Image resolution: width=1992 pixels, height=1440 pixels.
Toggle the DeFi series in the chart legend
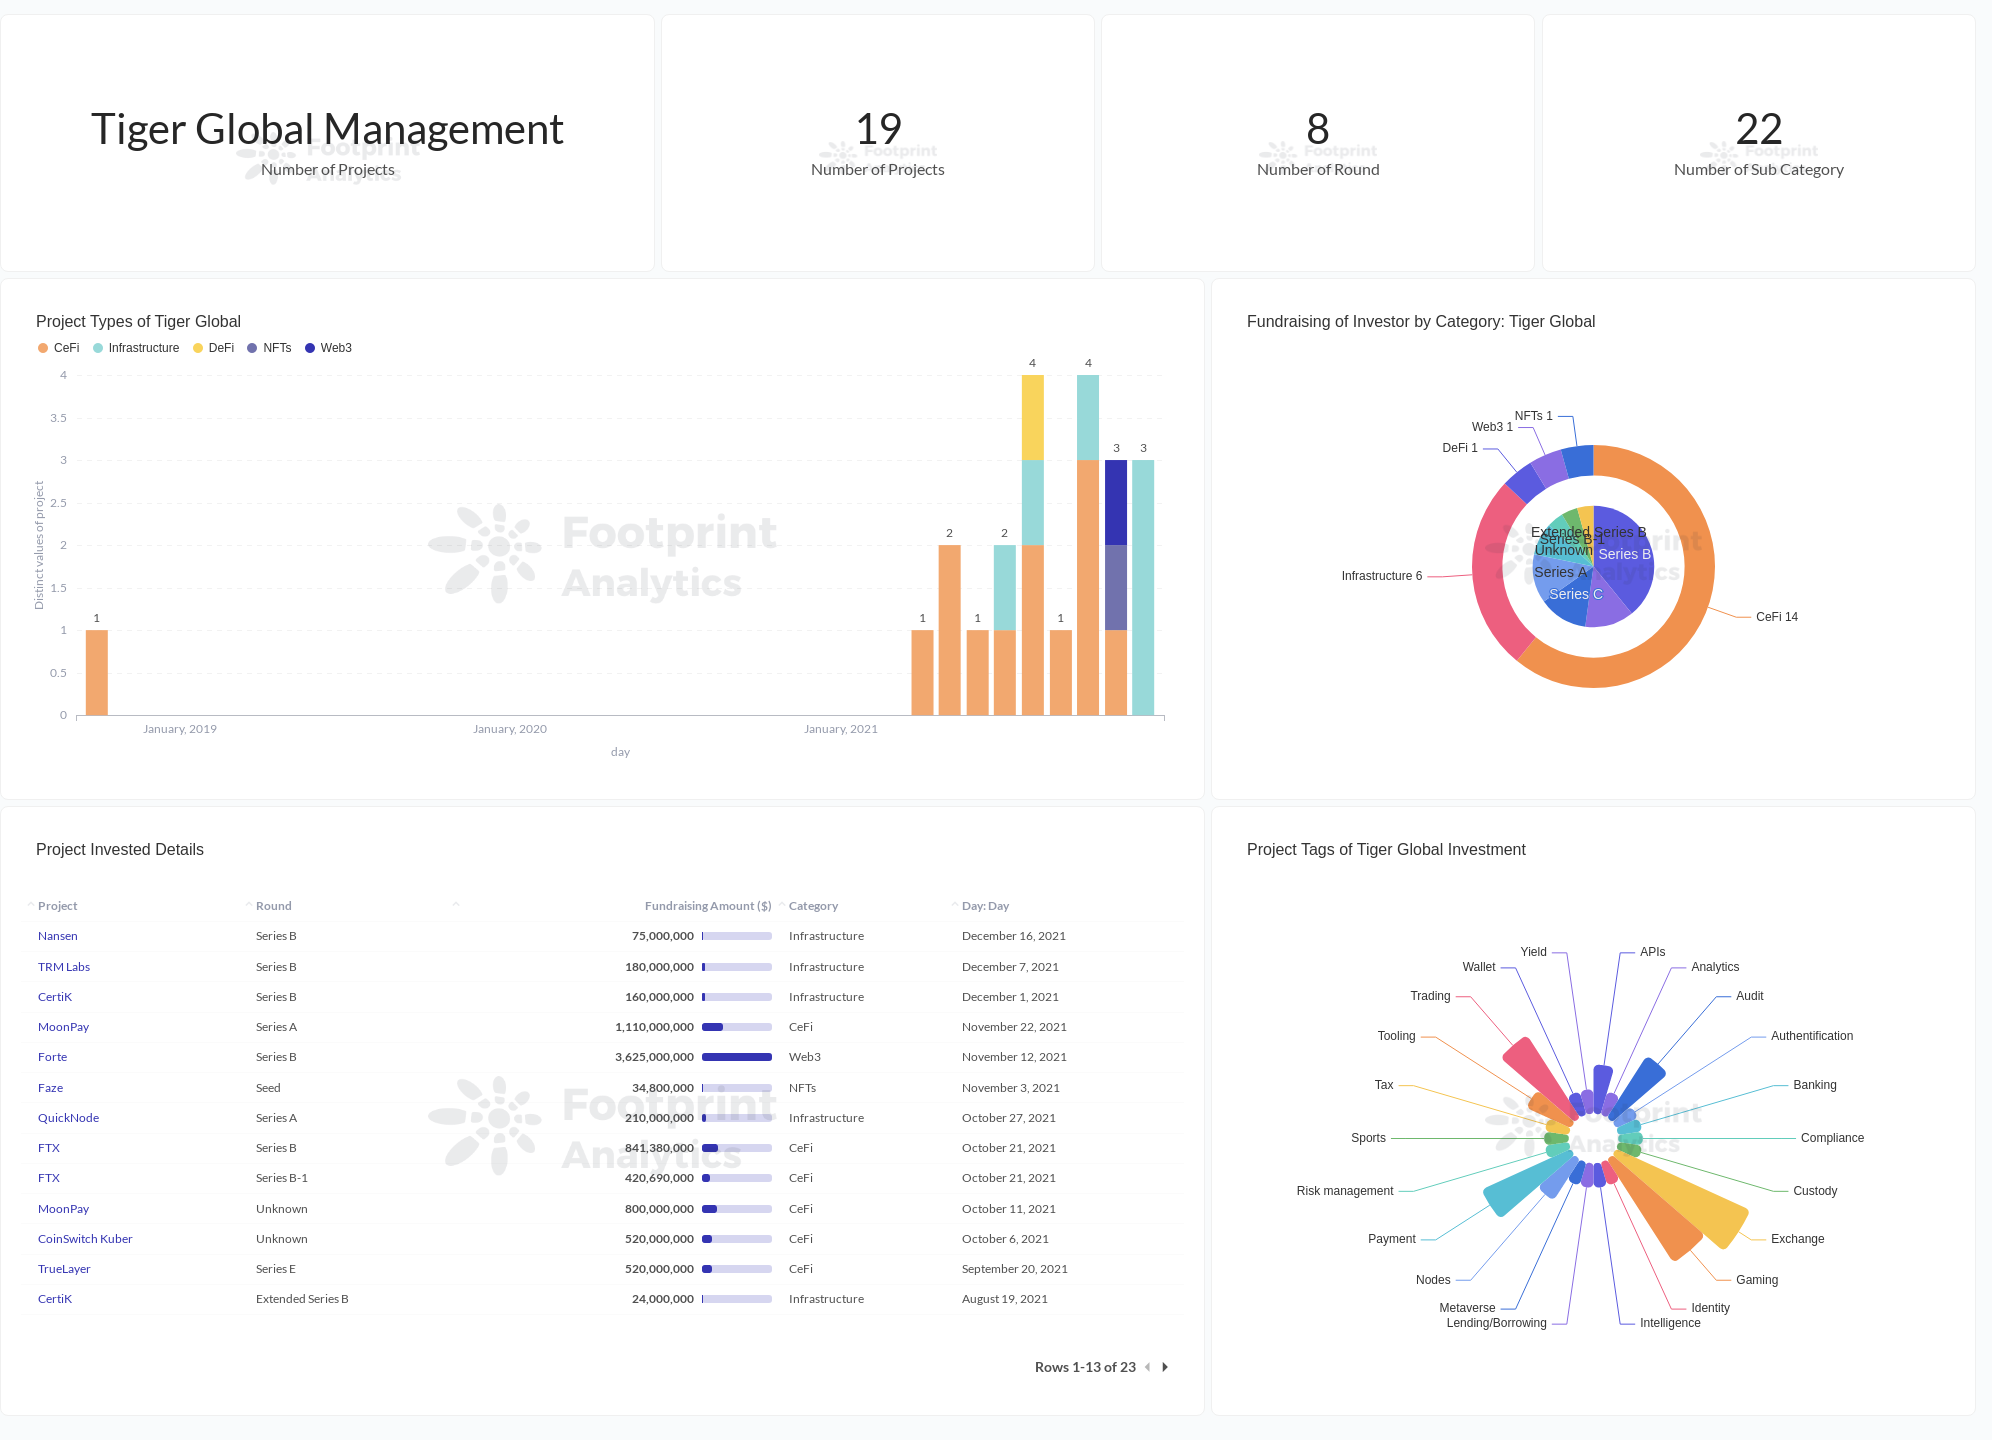point(197,348)
